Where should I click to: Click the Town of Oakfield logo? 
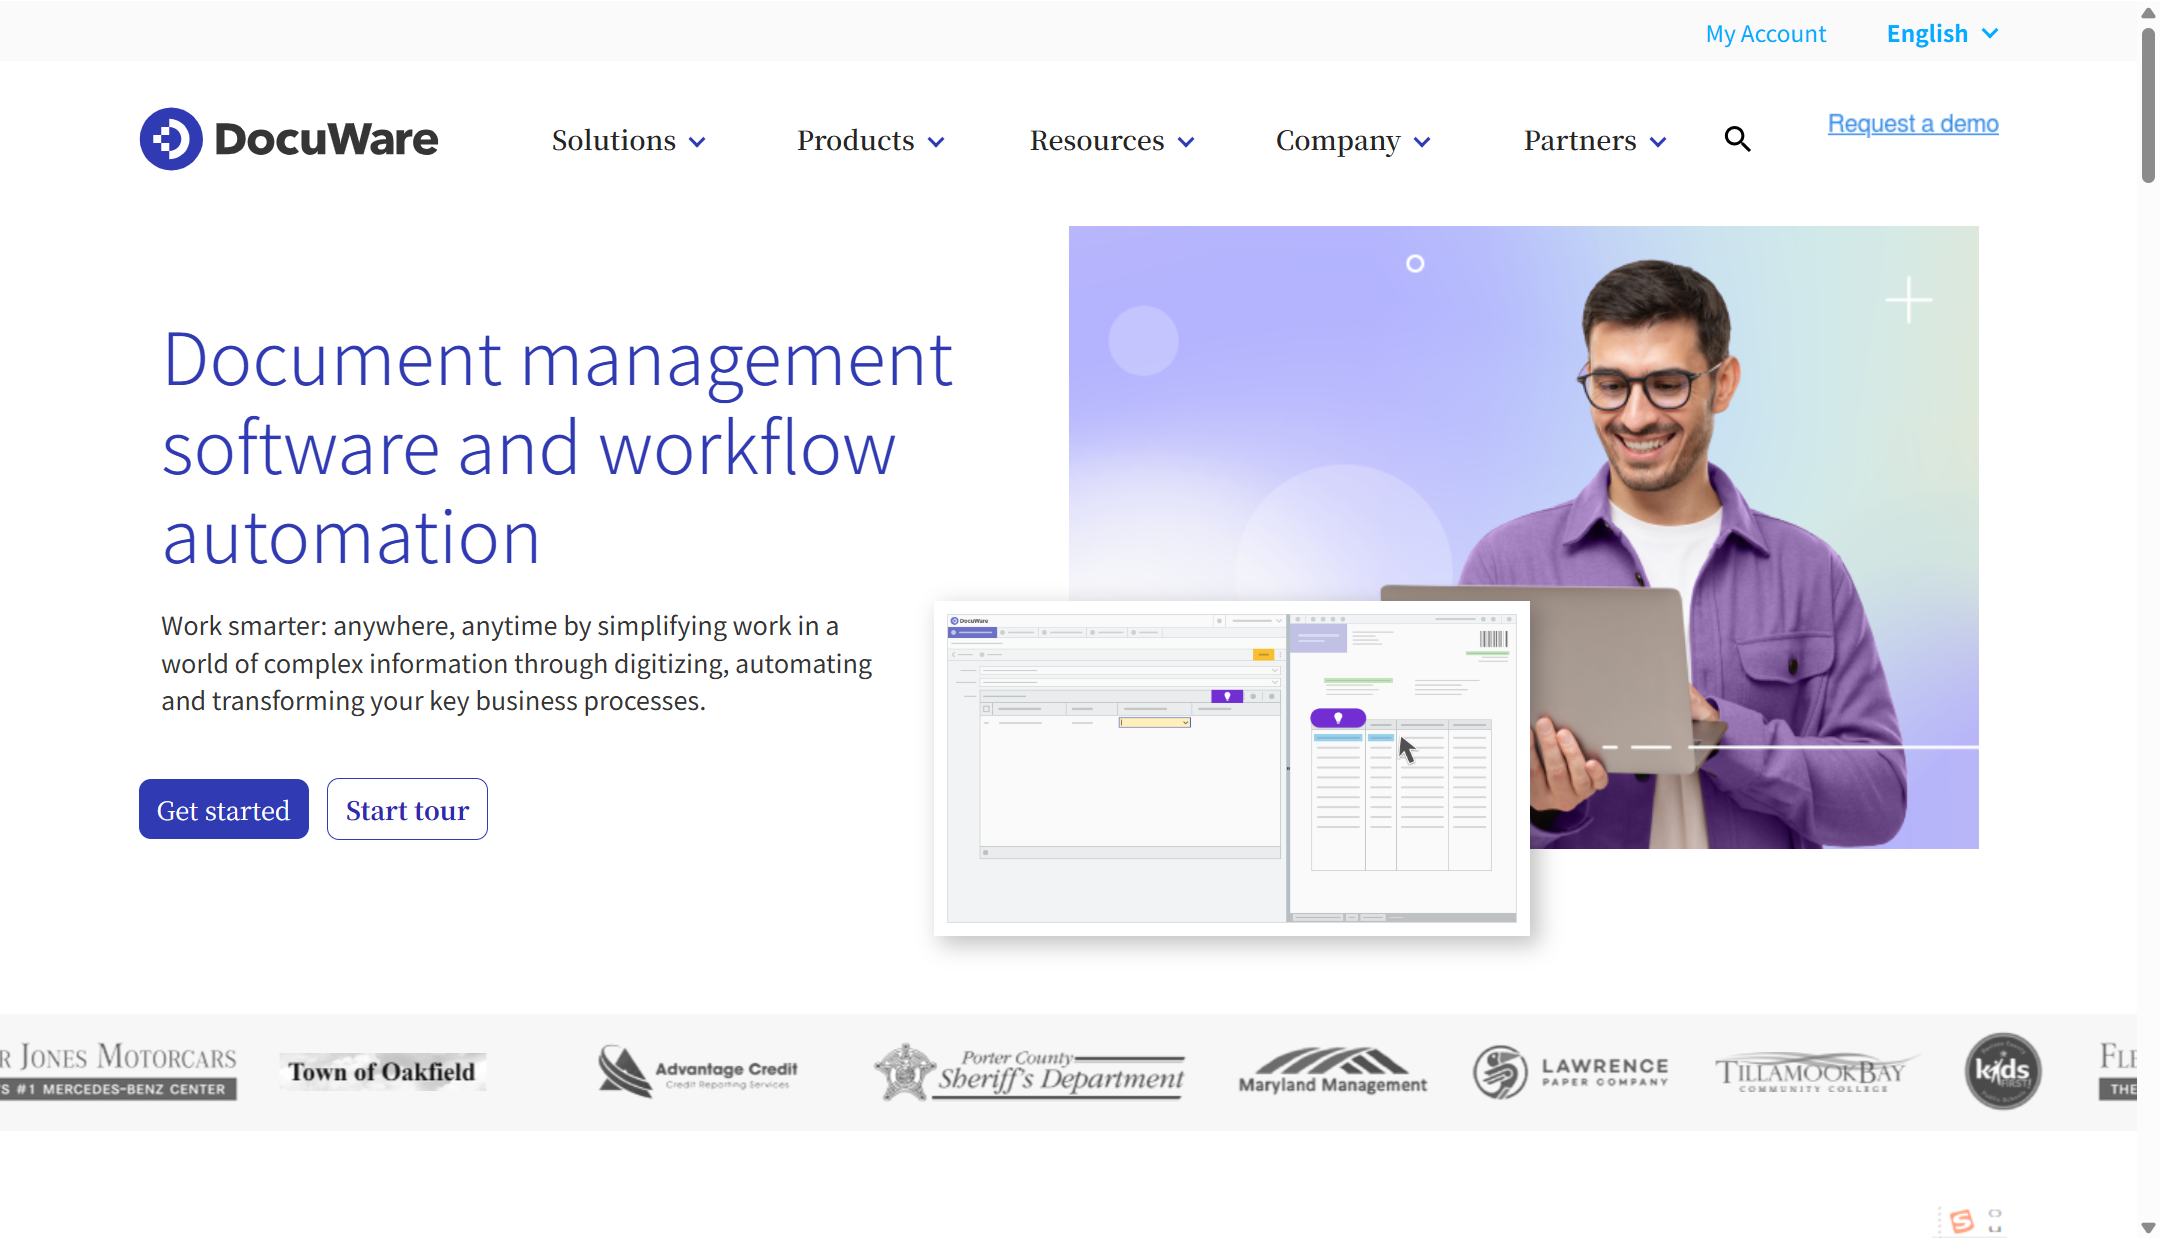[382, 1072]
